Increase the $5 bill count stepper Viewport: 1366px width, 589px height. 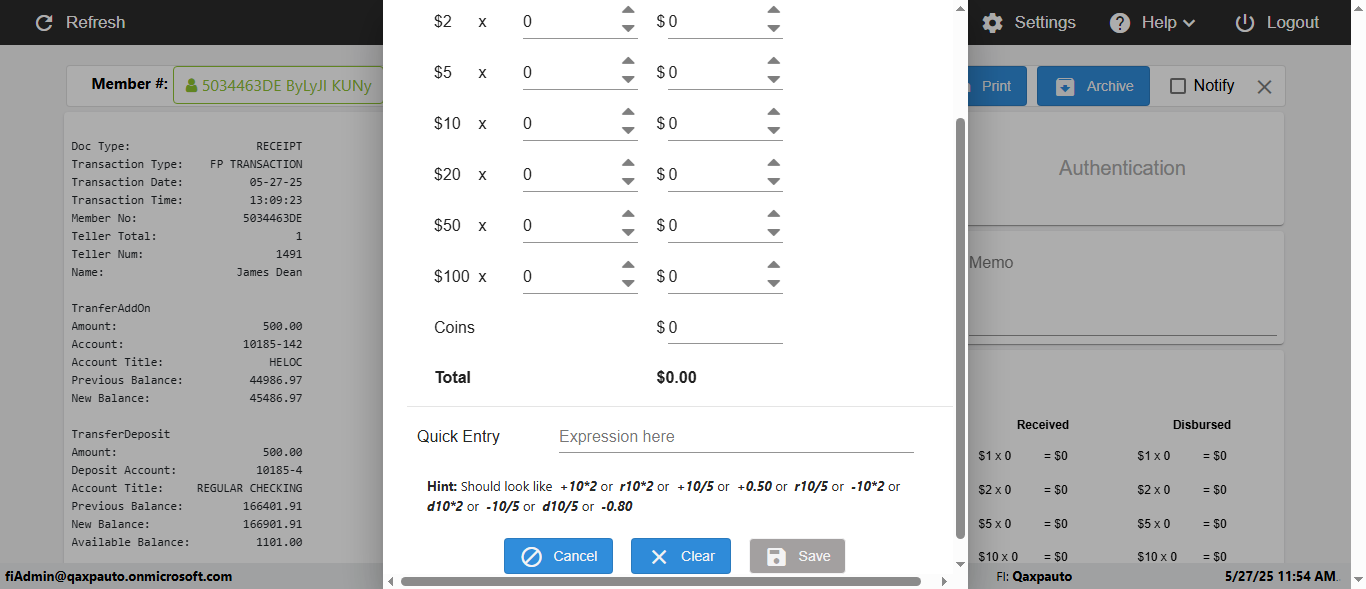(628, 62)
